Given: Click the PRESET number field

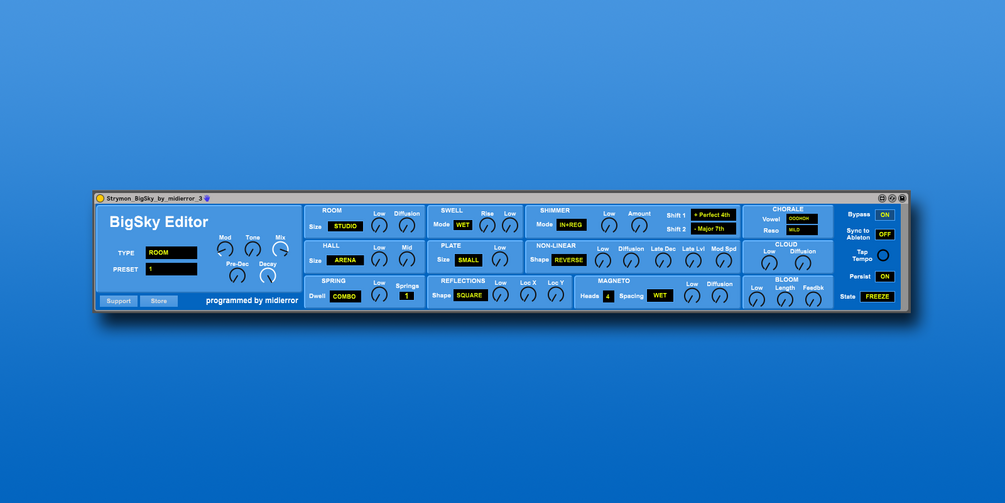Looking at the screenshot, I should (171, 269).
